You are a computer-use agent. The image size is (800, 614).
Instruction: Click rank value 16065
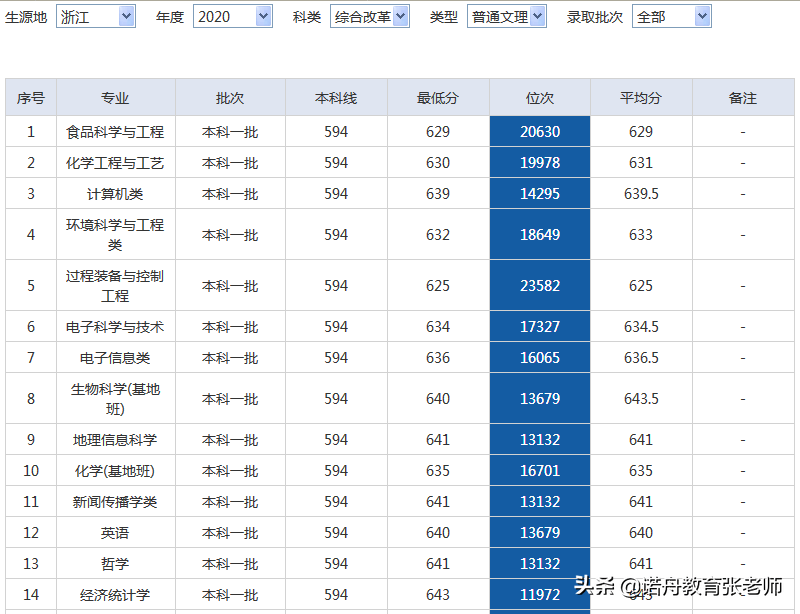(x=540, y=358)
